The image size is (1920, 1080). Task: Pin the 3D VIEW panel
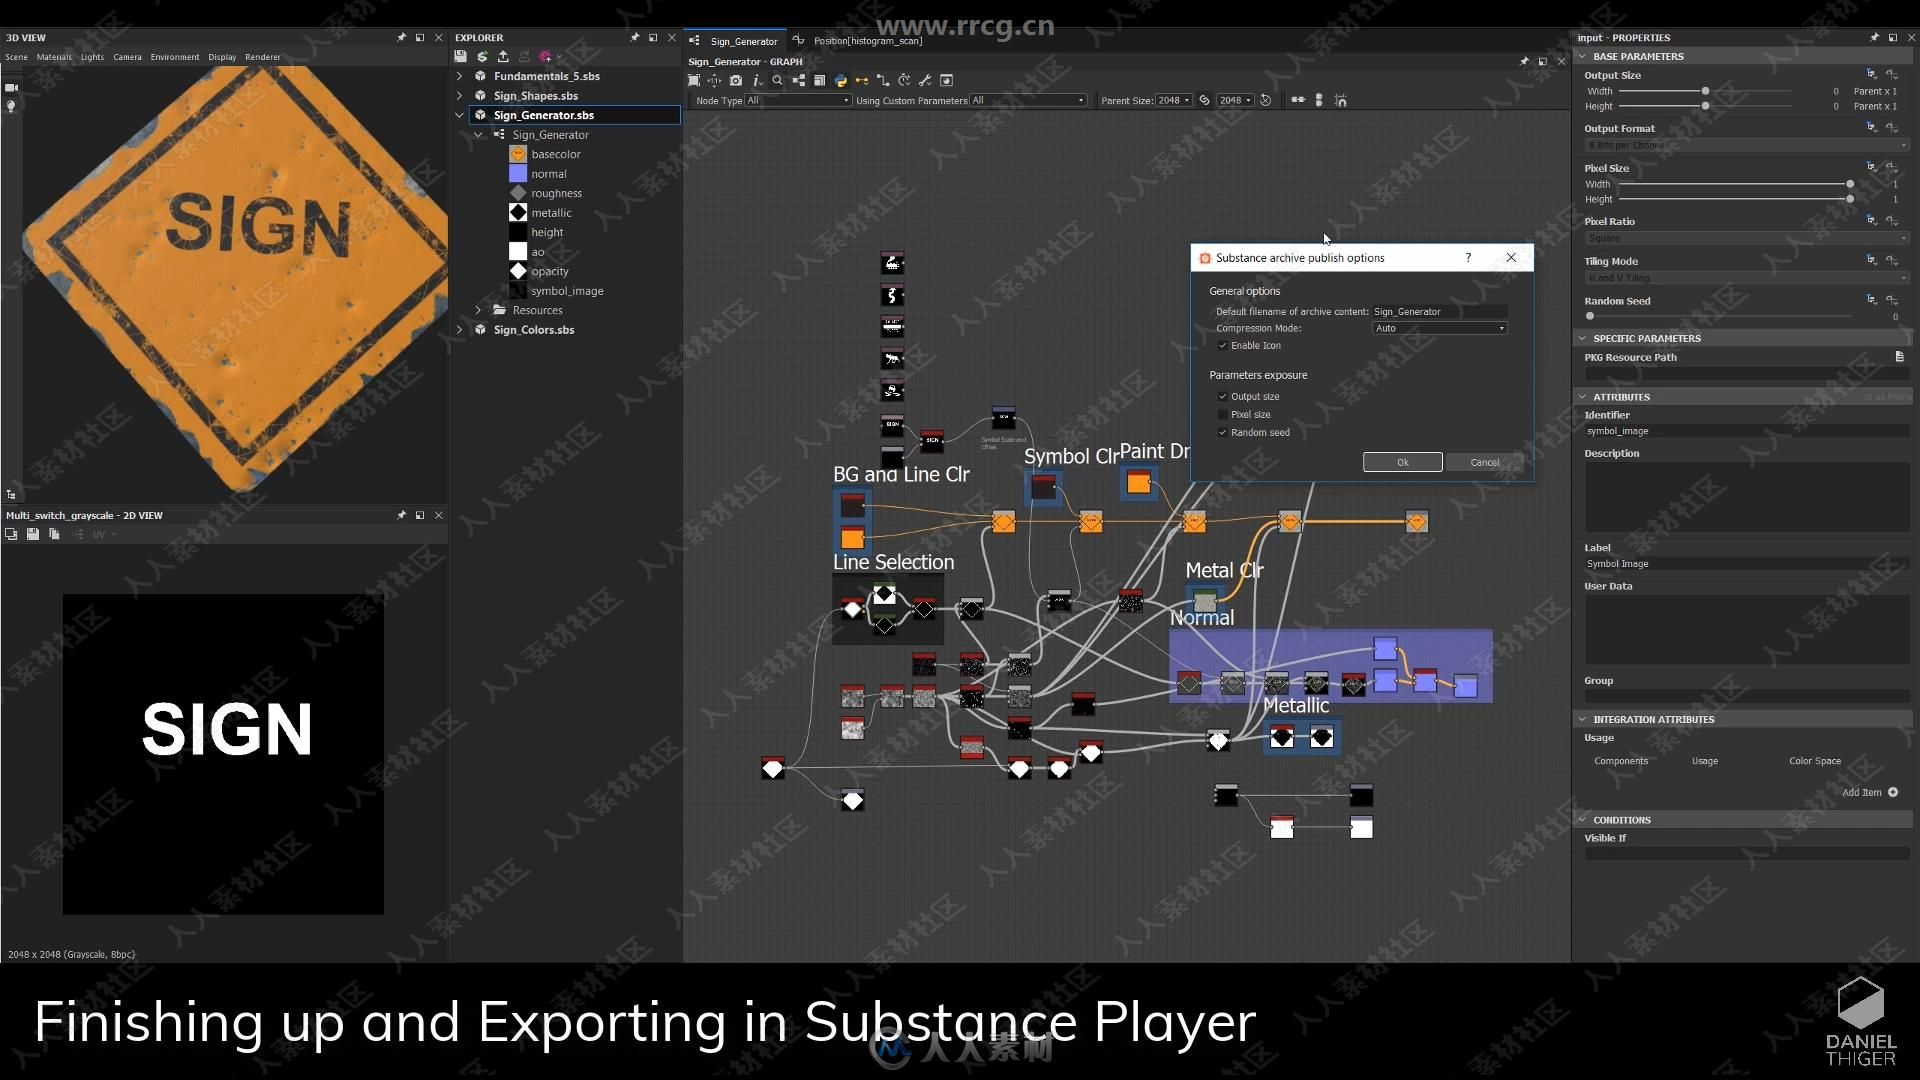pyautogui.click(x=402, y=37)
